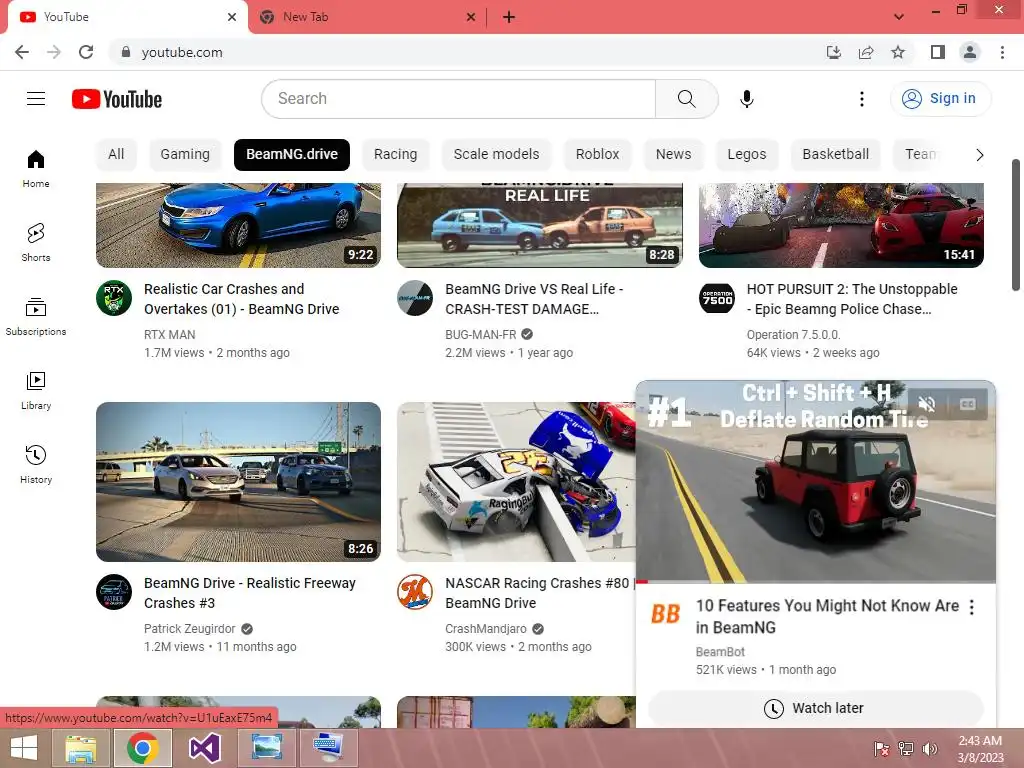Select the Roblox category chip

pyautogui.click(x=597, y=154)
